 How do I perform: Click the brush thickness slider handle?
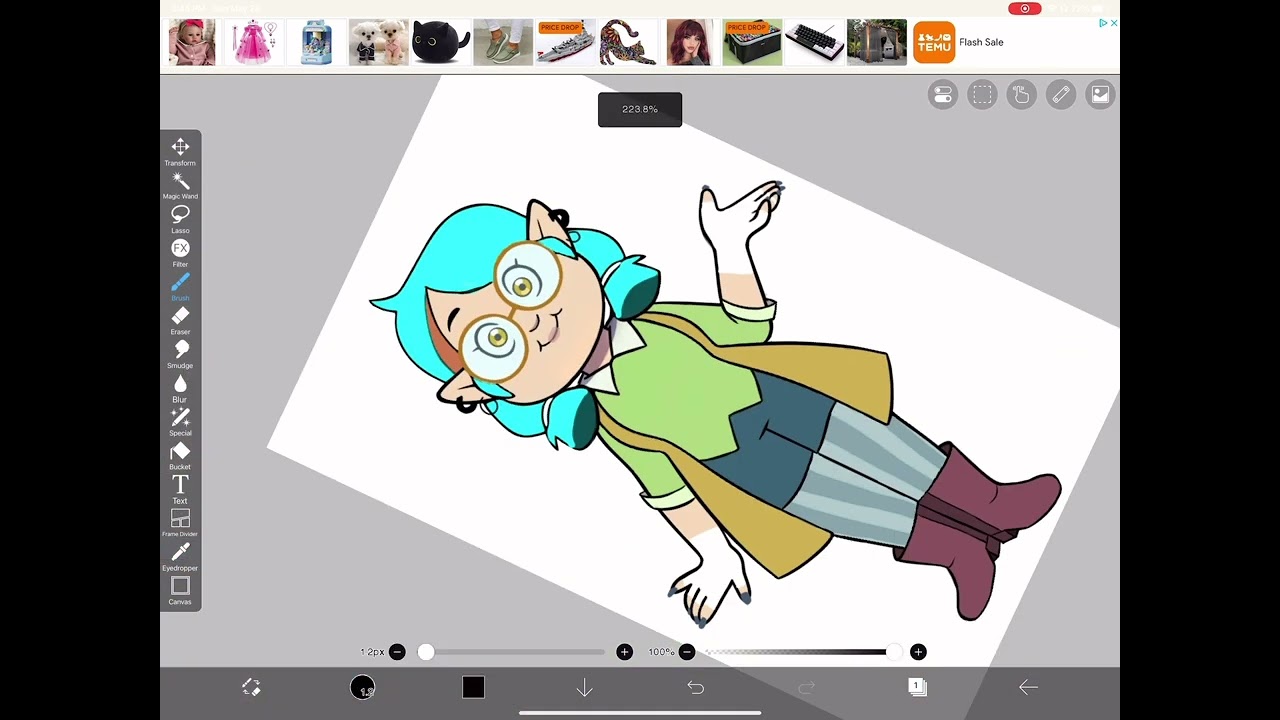pyautogui.click(x=426, y=652)
